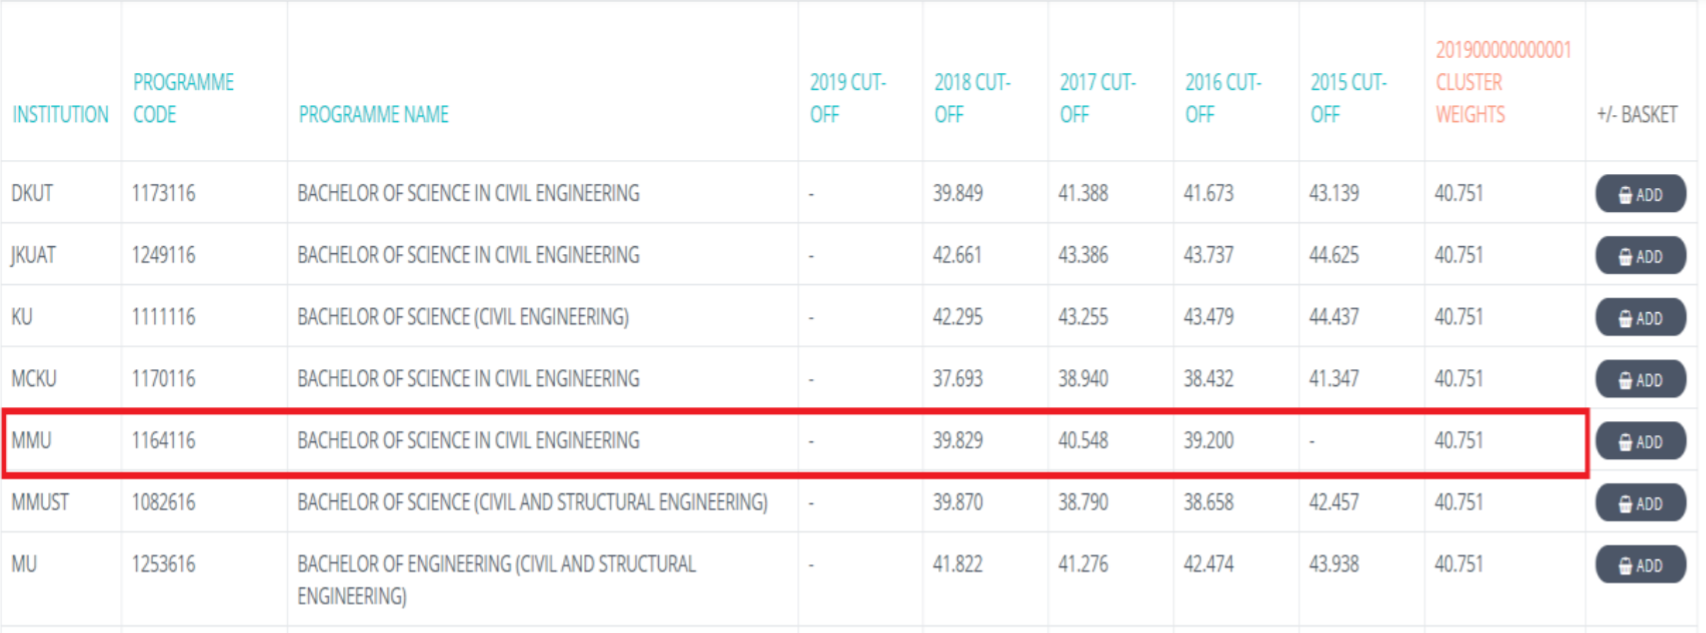1706x633 pixels.
Task: Sort table by 2018 Cut-Off header
Action: [972, 98]
